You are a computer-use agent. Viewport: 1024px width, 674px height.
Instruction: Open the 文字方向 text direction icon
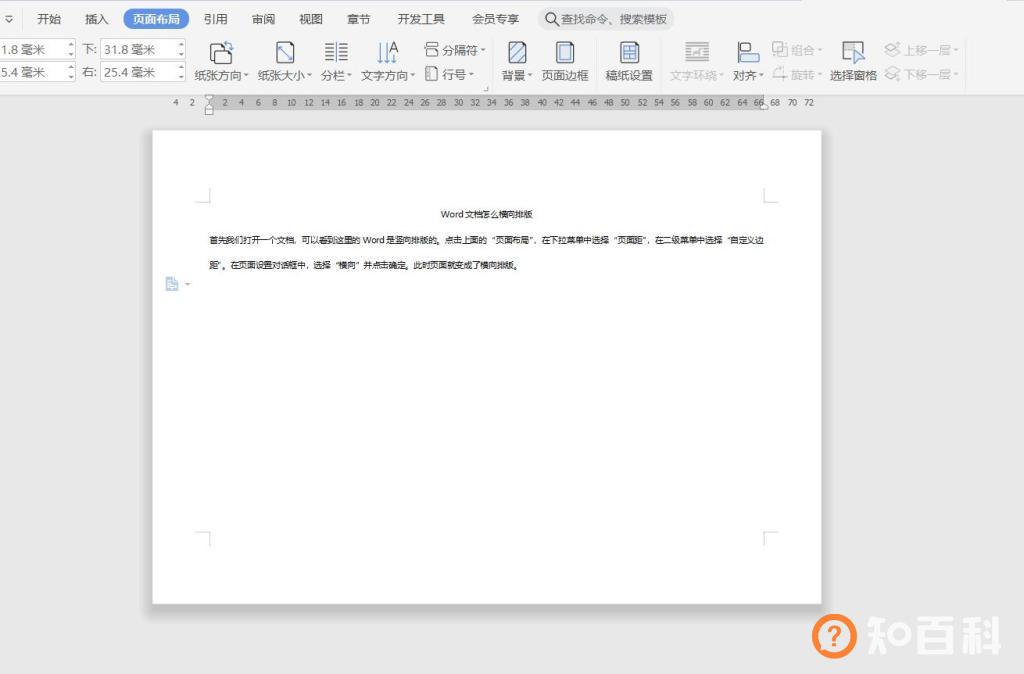click(387, 52)
